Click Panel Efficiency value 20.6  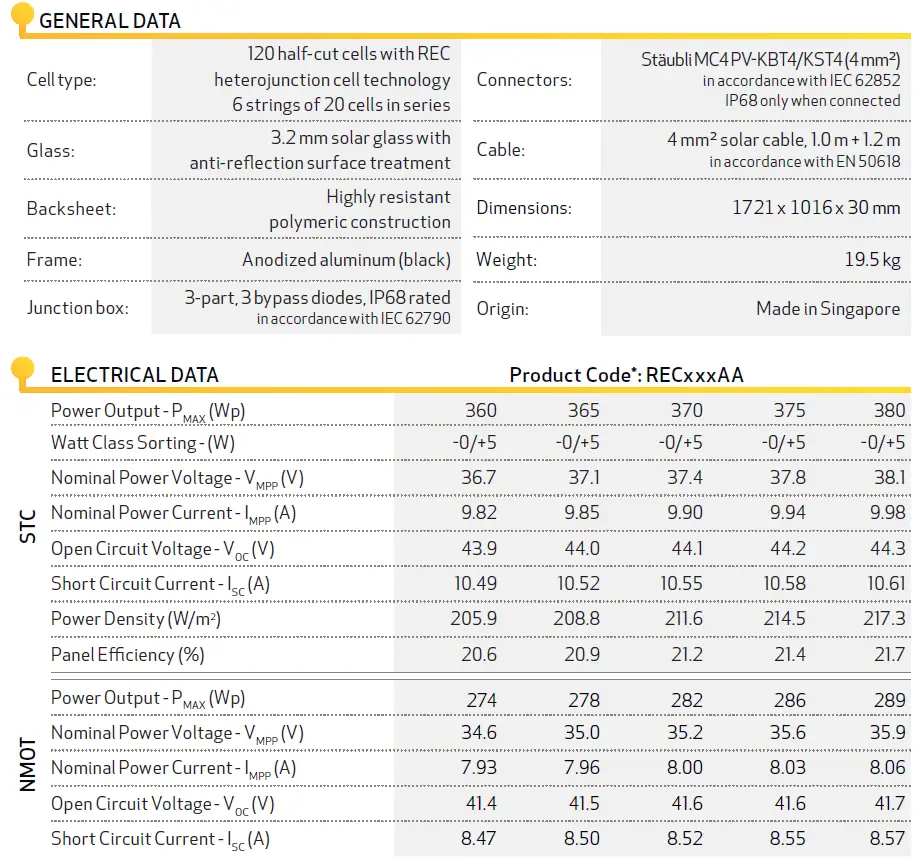click(479, 655)
